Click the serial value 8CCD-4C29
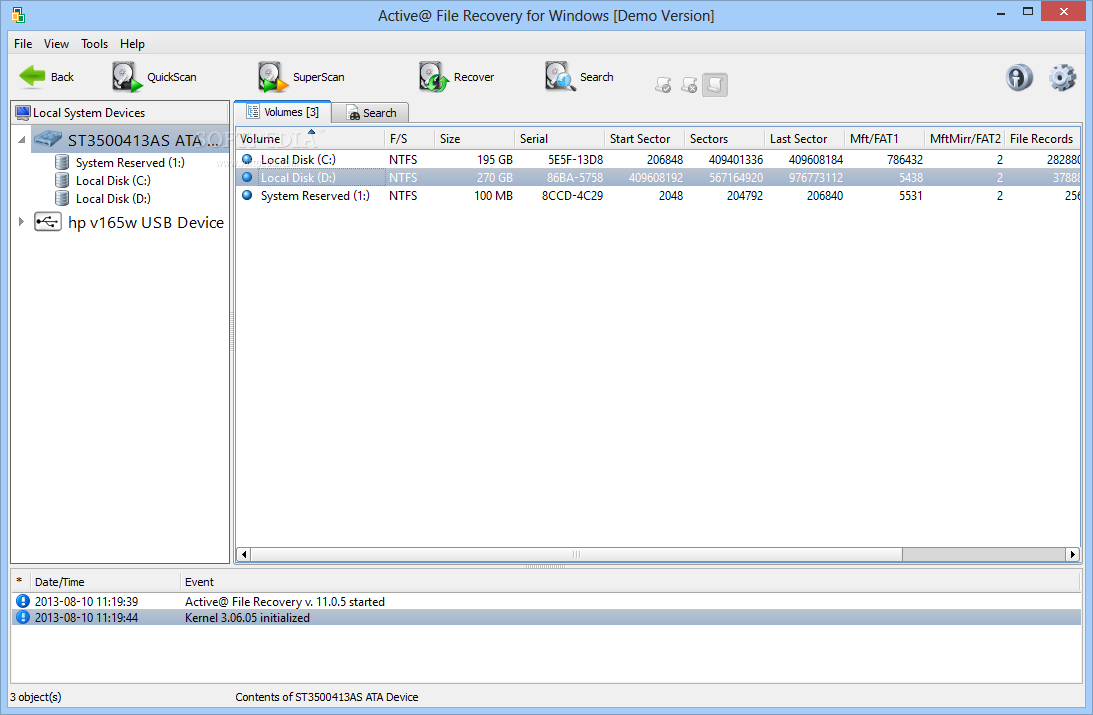The width and height of the screenshot is (1093, 715). coord(572,196)
